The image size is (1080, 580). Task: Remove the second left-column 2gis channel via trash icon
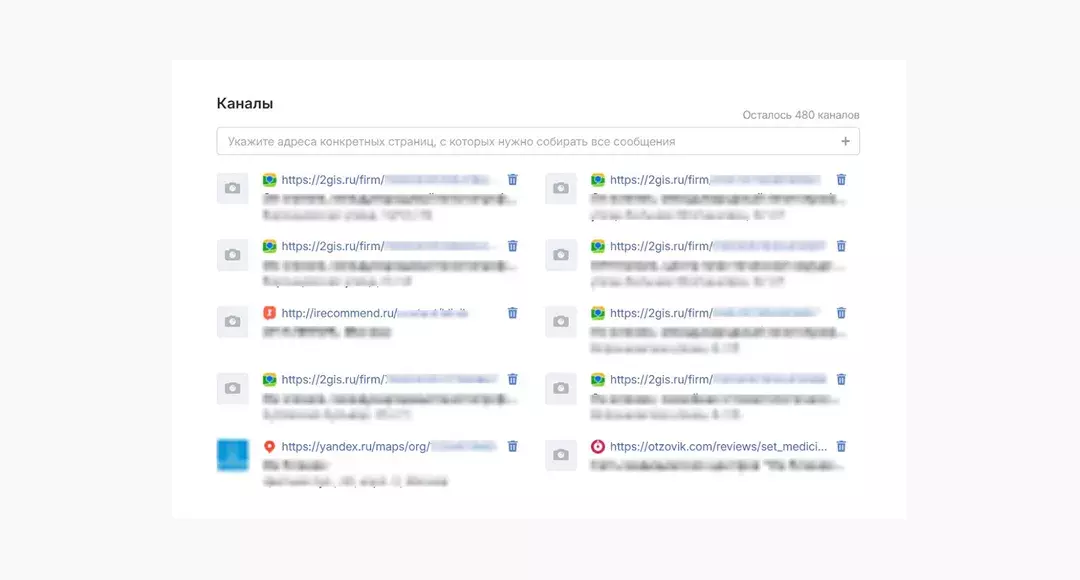513,246
